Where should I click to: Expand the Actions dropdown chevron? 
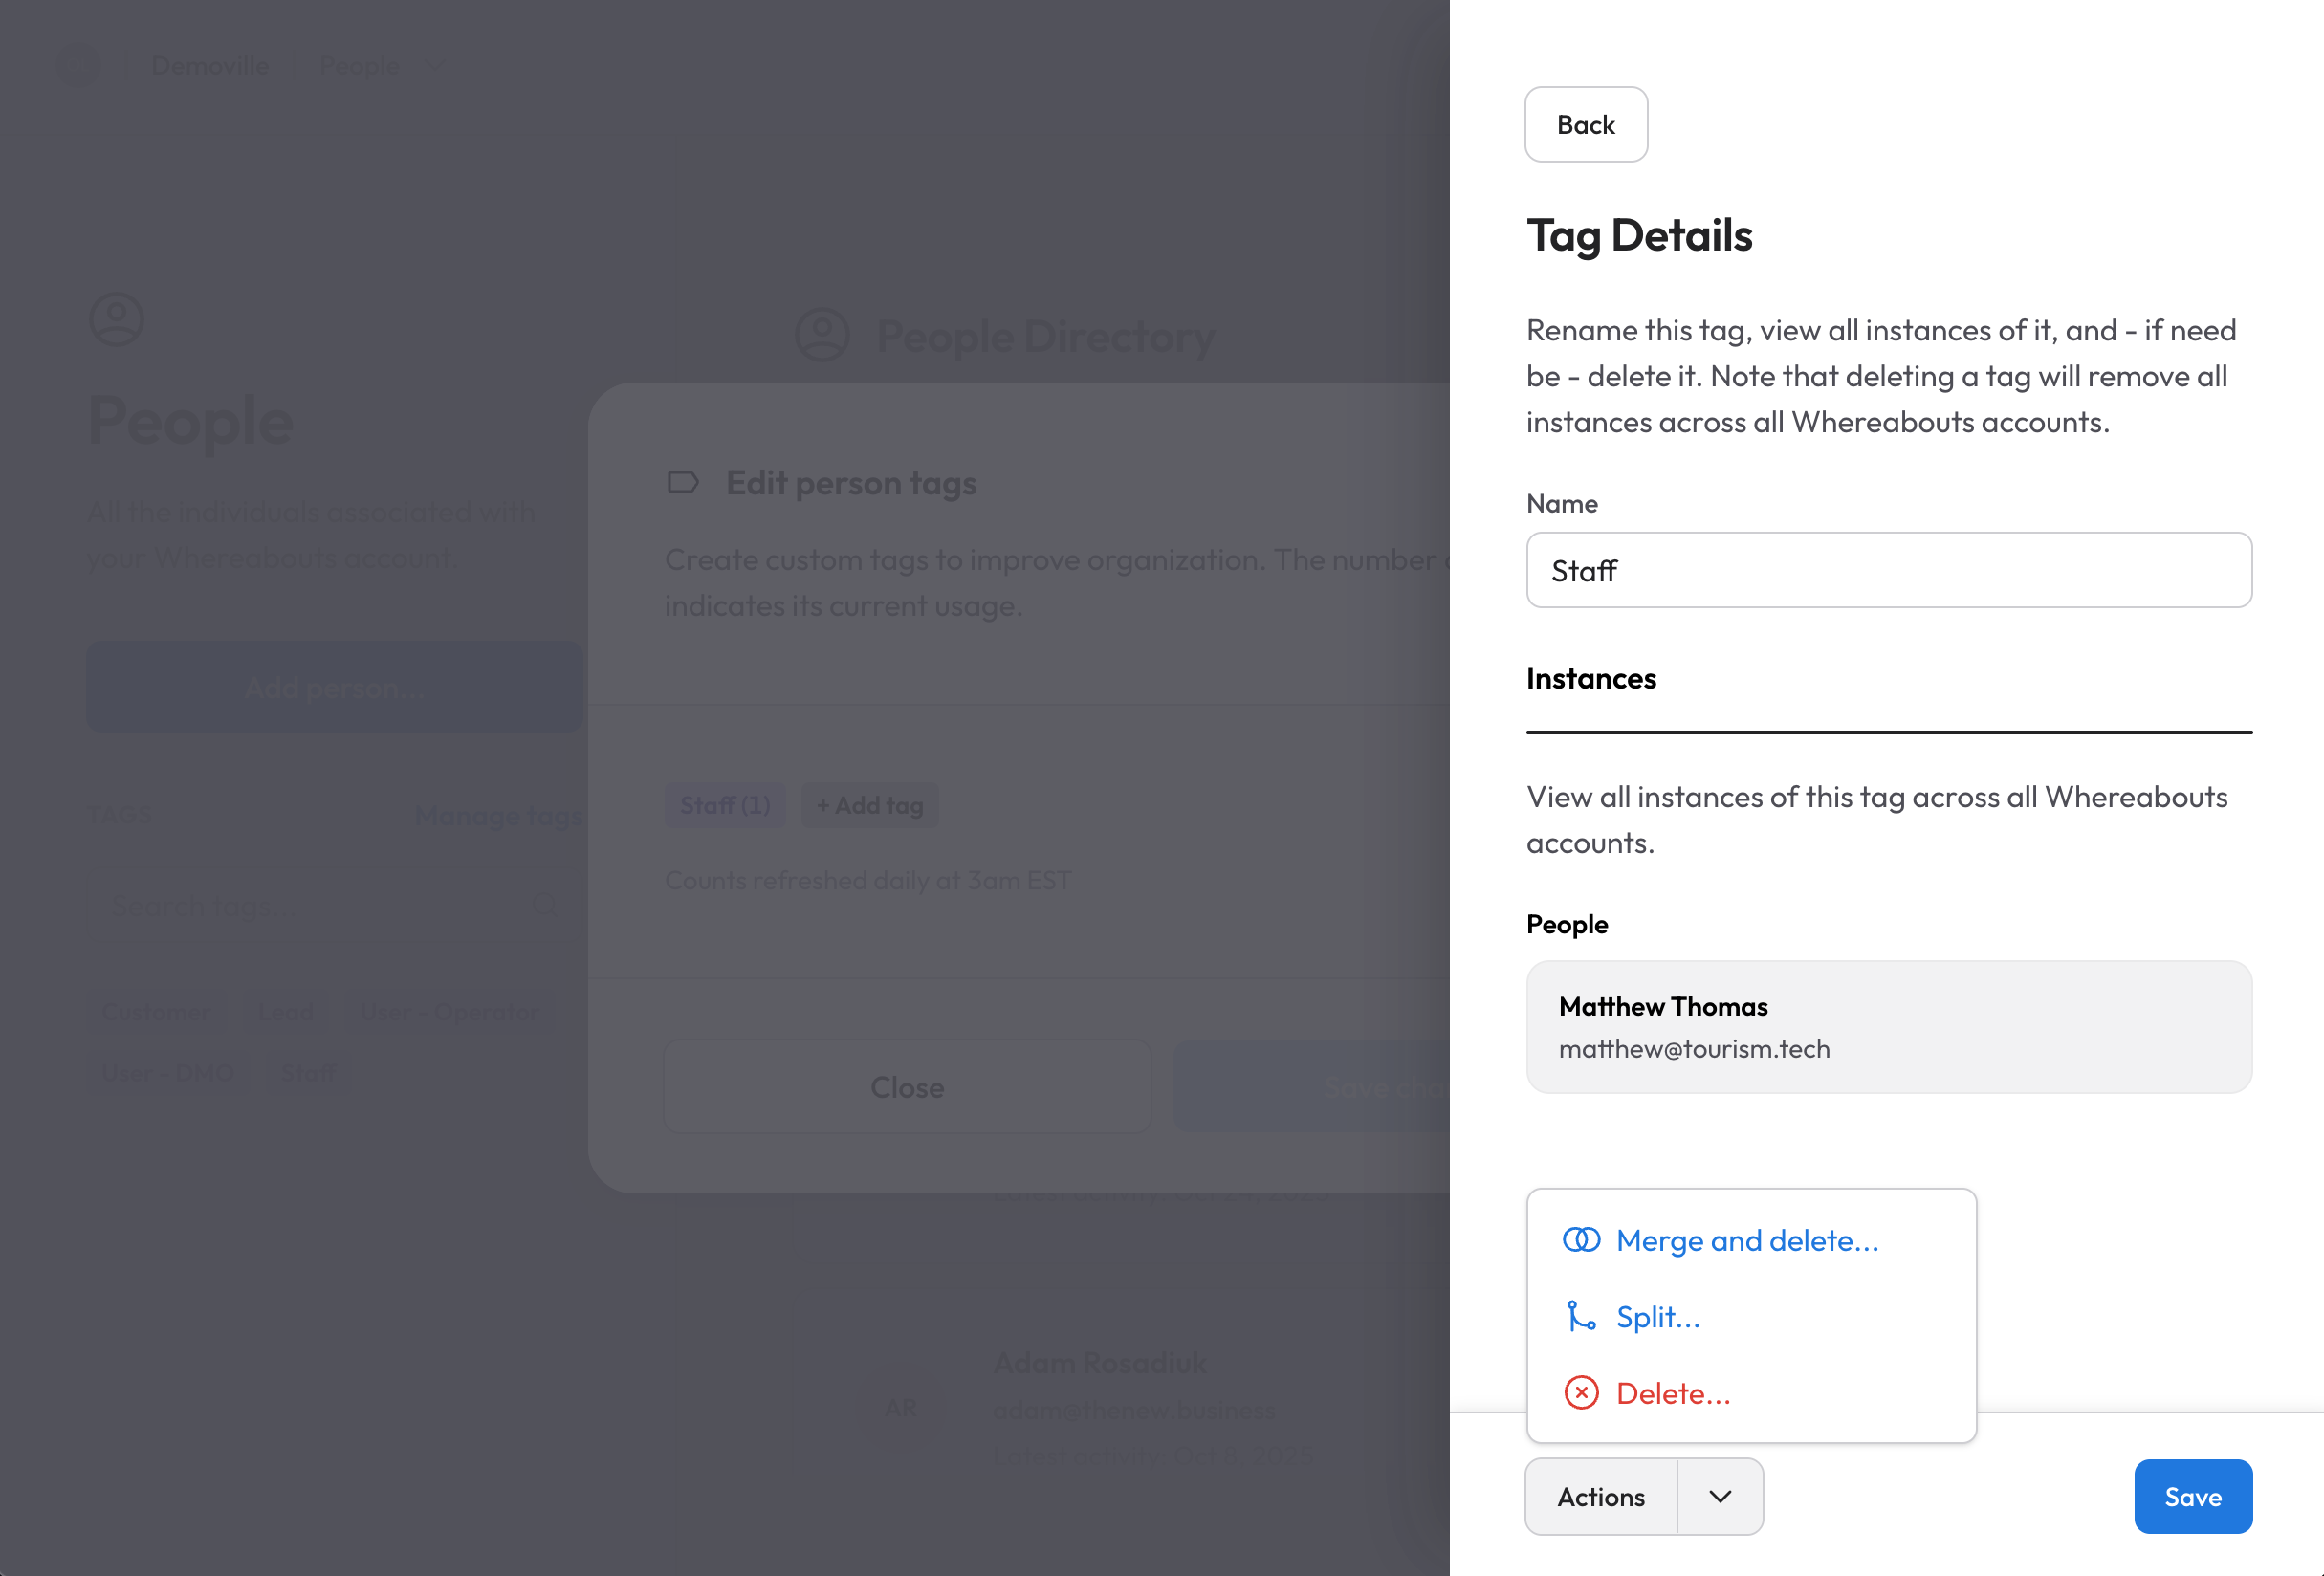(1720, 1497)
